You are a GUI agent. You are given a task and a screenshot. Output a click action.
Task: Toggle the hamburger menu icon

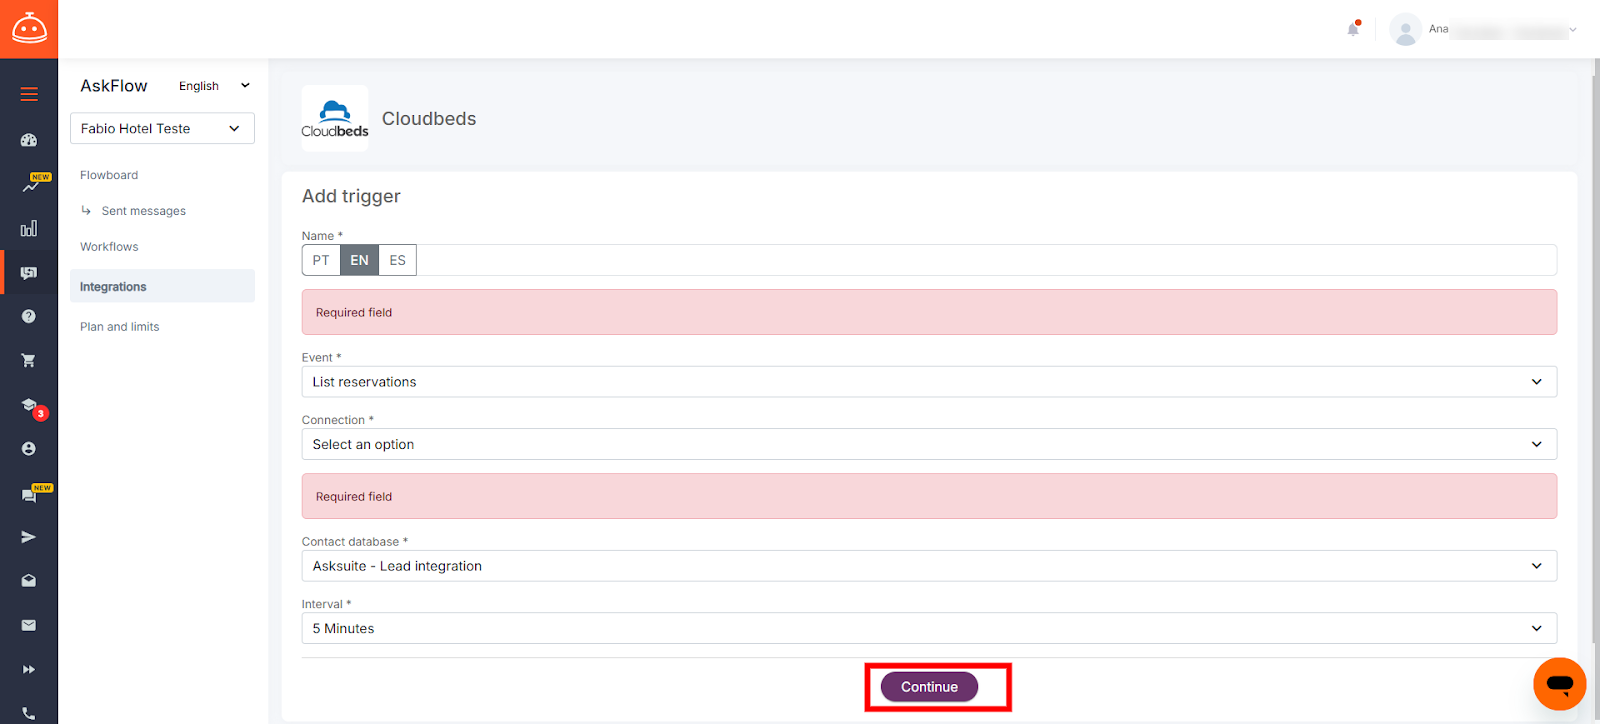tap(29, 94)
